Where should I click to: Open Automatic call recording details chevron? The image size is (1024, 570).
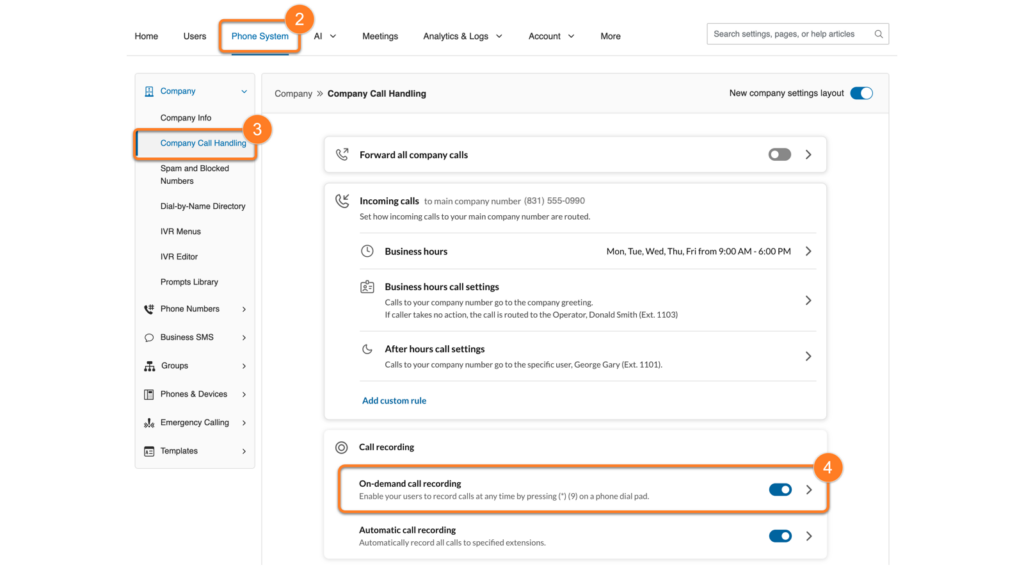coord(808,536)
